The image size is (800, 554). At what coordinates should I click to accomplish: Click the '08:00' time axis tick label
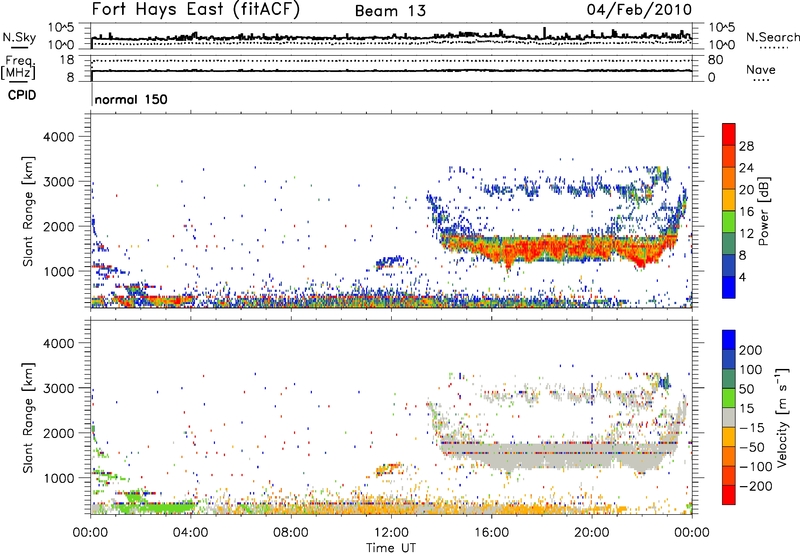[290, 533]
